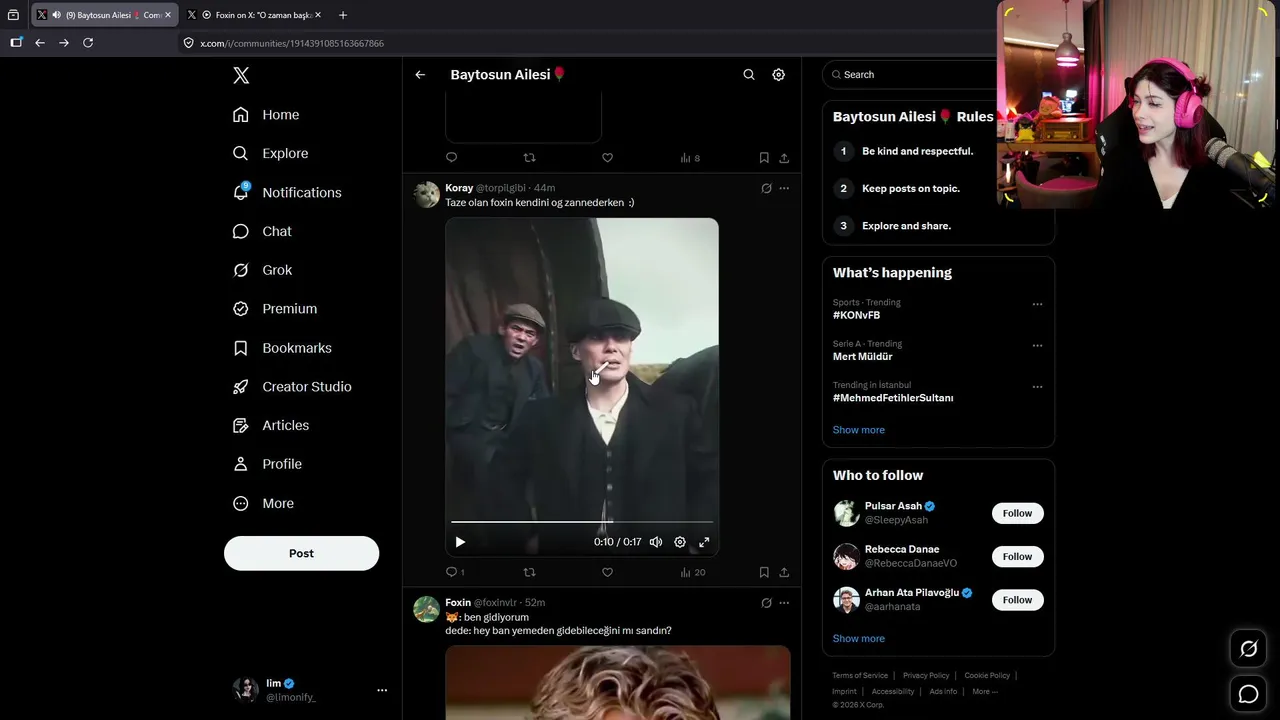
Task: Open Explore from sidebar
Action: point(270,153)
